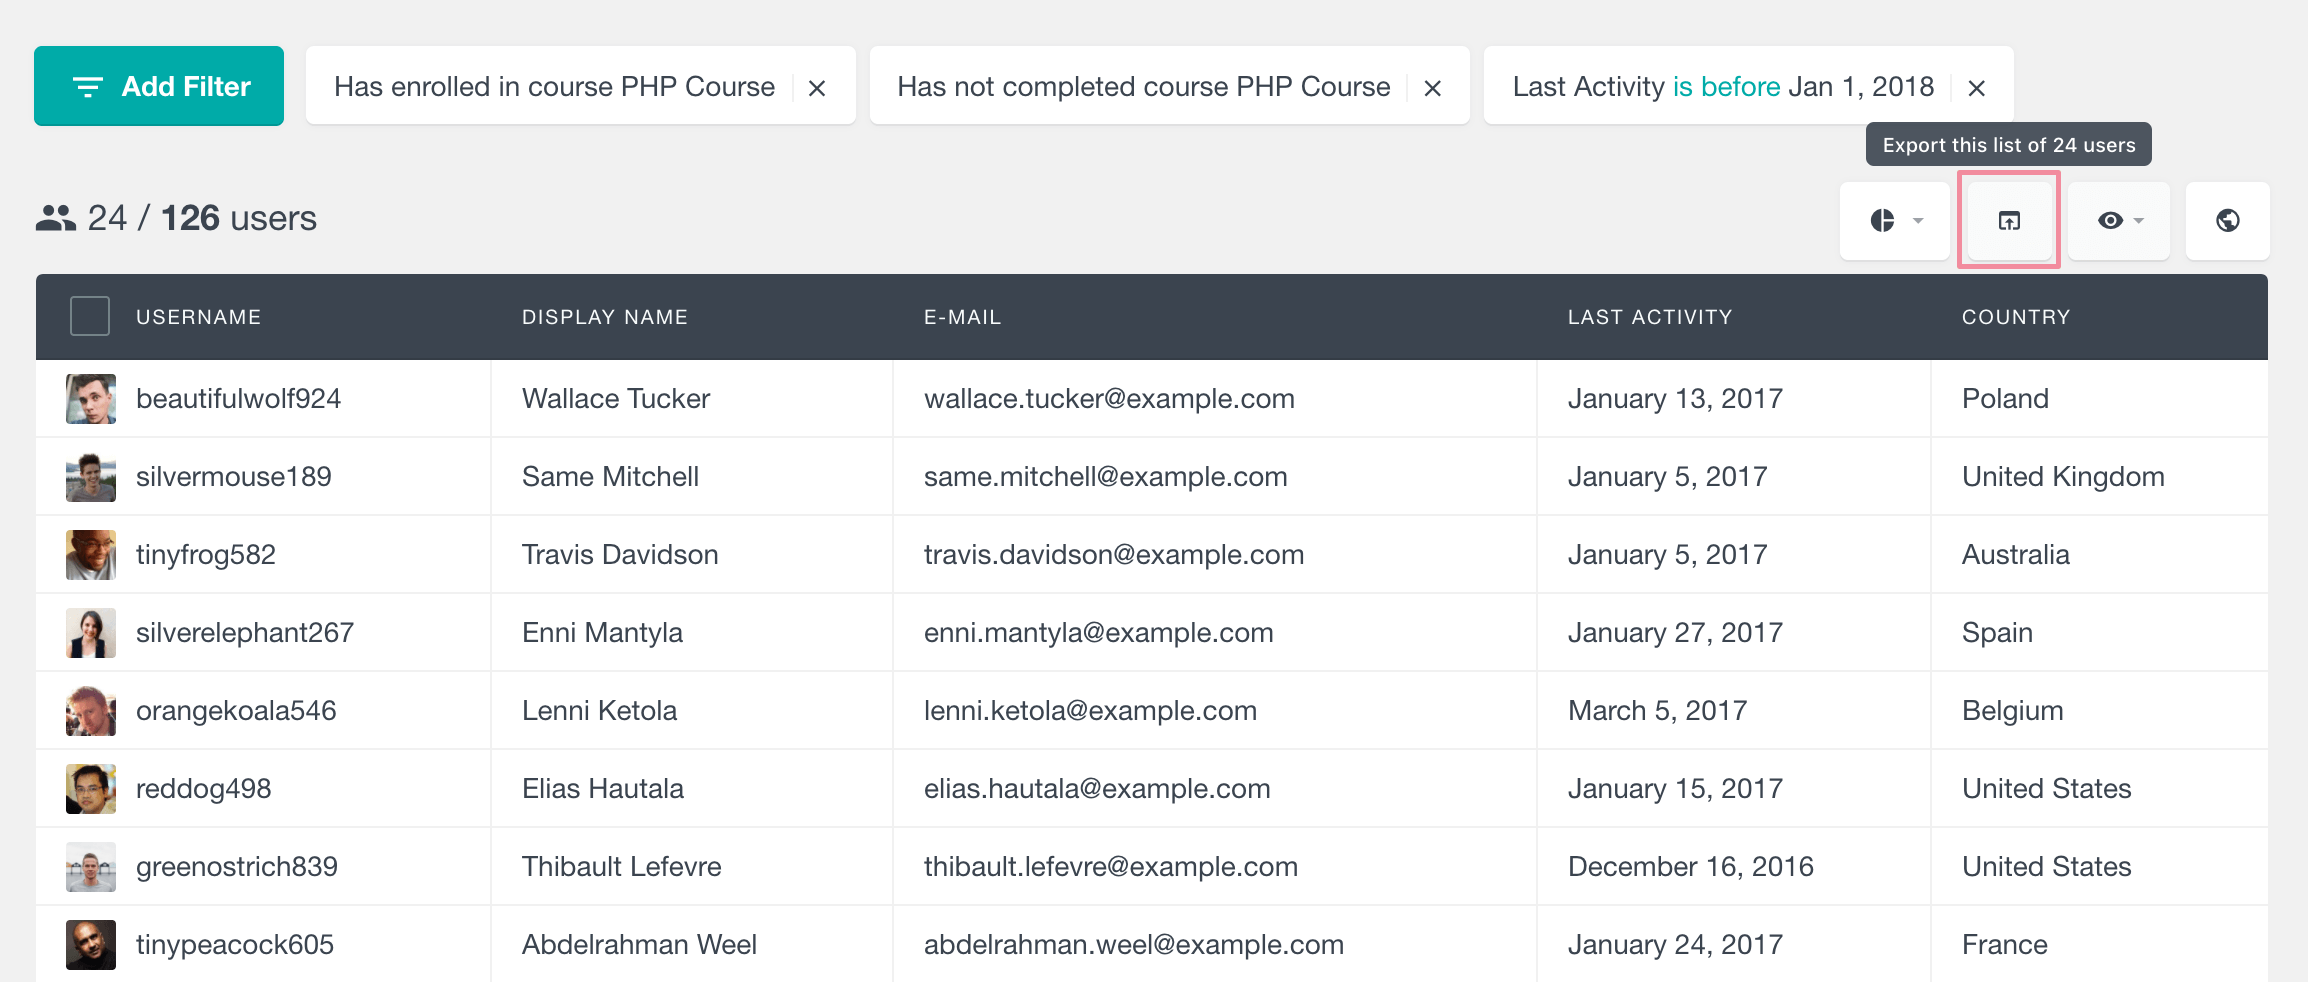Sort by the LAST ACTIVITY column header

click(x=1650, y=317)
